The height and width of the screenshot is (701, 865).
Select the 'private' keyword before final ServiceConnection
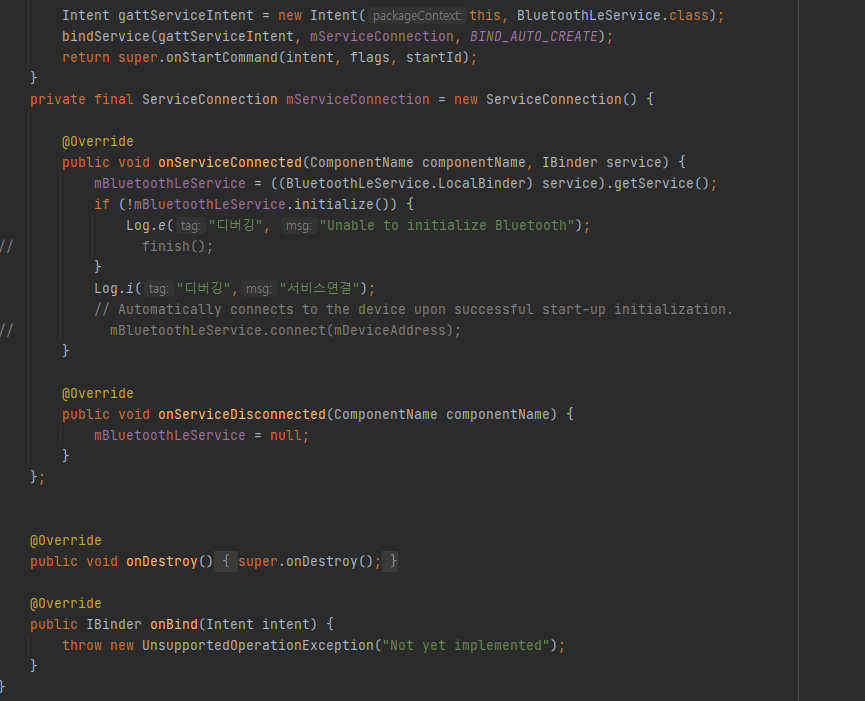57,99
